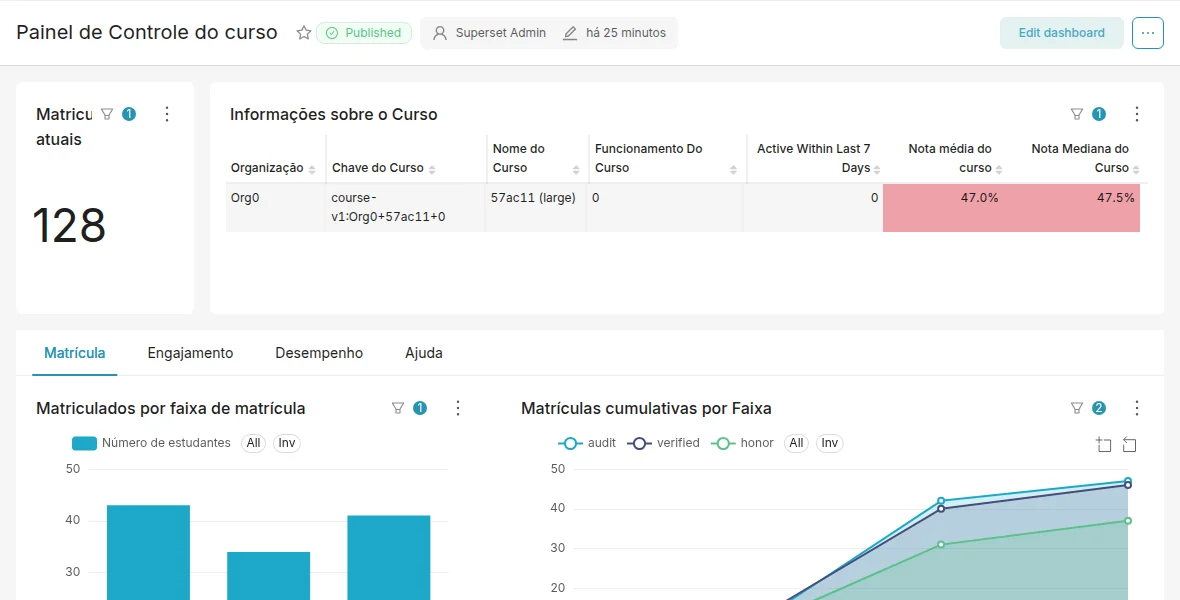Sort table by Funcionamento Do Curso column
The image size is (1180, 600).
(666, 158)
